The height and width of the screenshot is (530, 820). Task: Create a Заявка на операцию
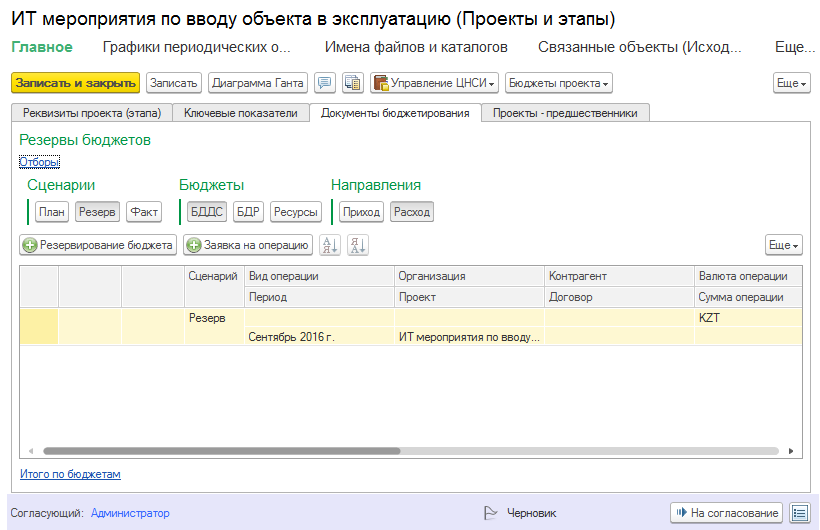coord(248,245)
